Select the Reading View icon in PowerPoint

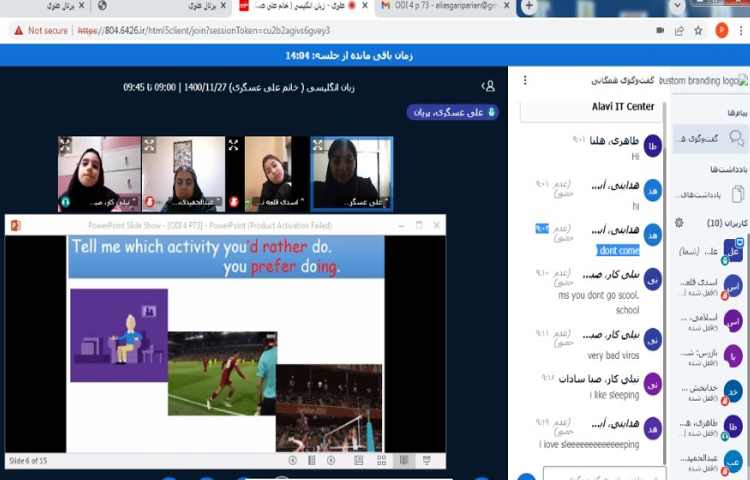[404, 460]
